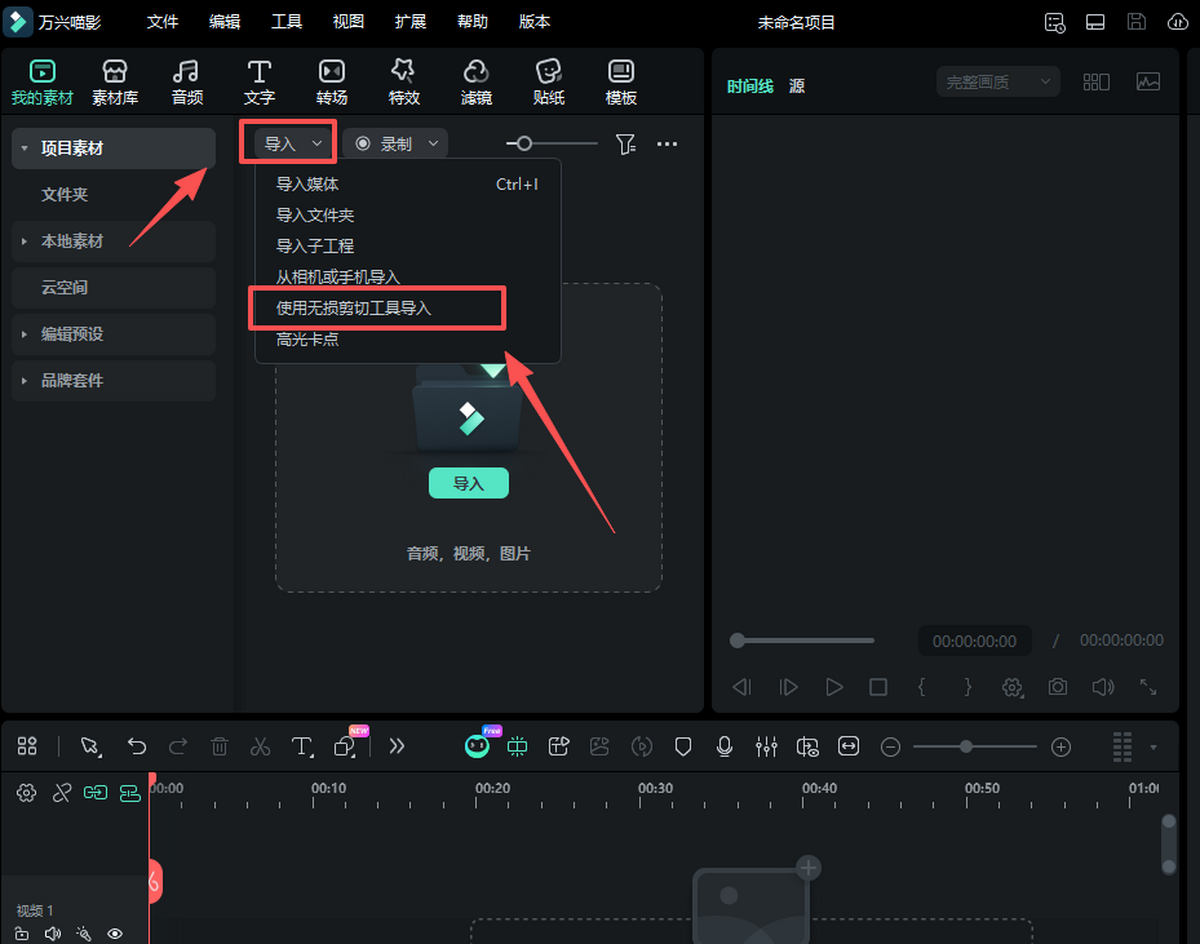Click the filter icon in media panel
This screenshot has width=1200, height=944.
tap(626, 144)
